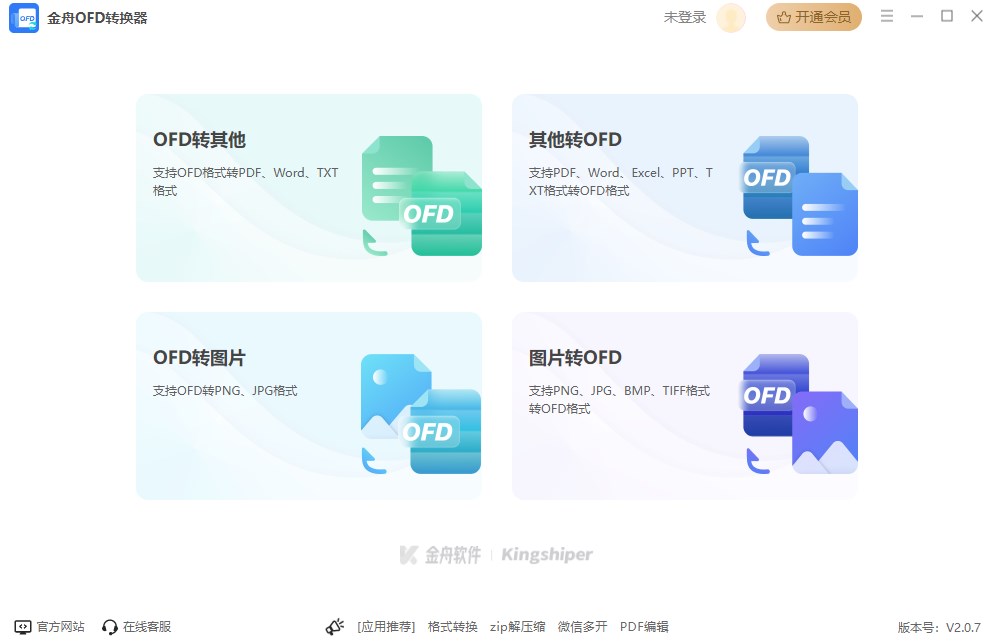Click the 支持OFD格式转PDF、Word、TXT description
987x643 pixels.
pos(245,181)
